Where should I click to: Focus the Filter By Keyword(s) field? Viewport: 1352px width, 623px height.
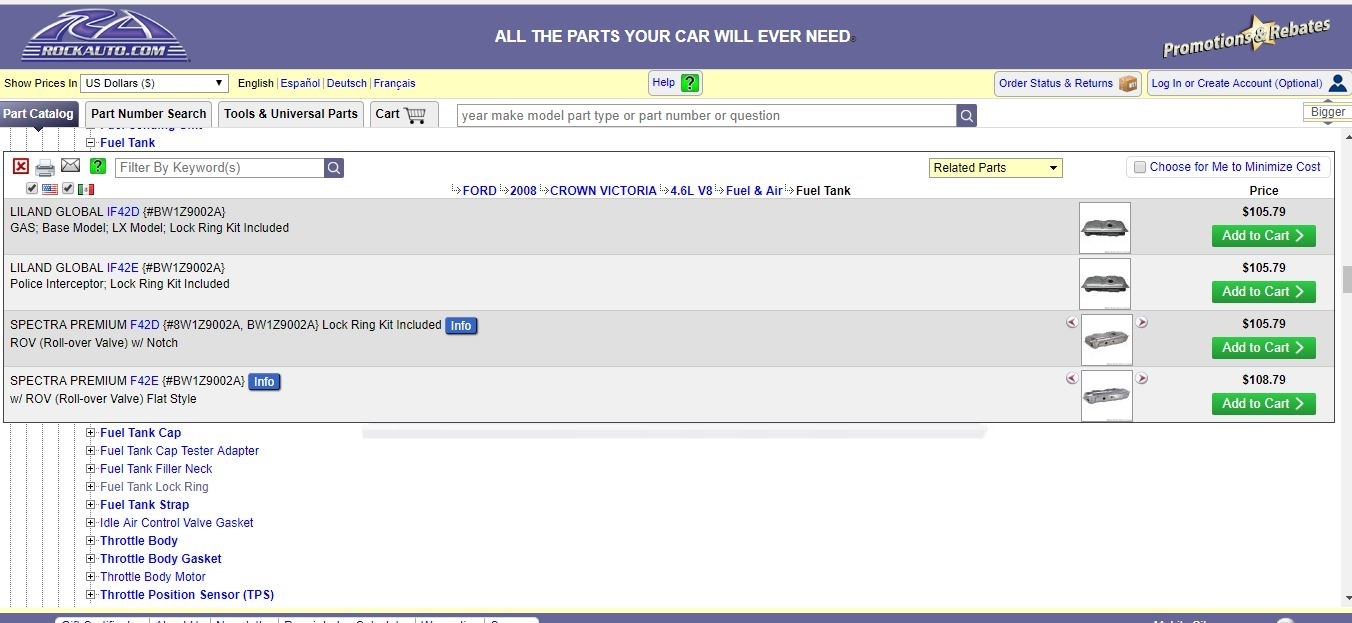click(x=220, y=168)
